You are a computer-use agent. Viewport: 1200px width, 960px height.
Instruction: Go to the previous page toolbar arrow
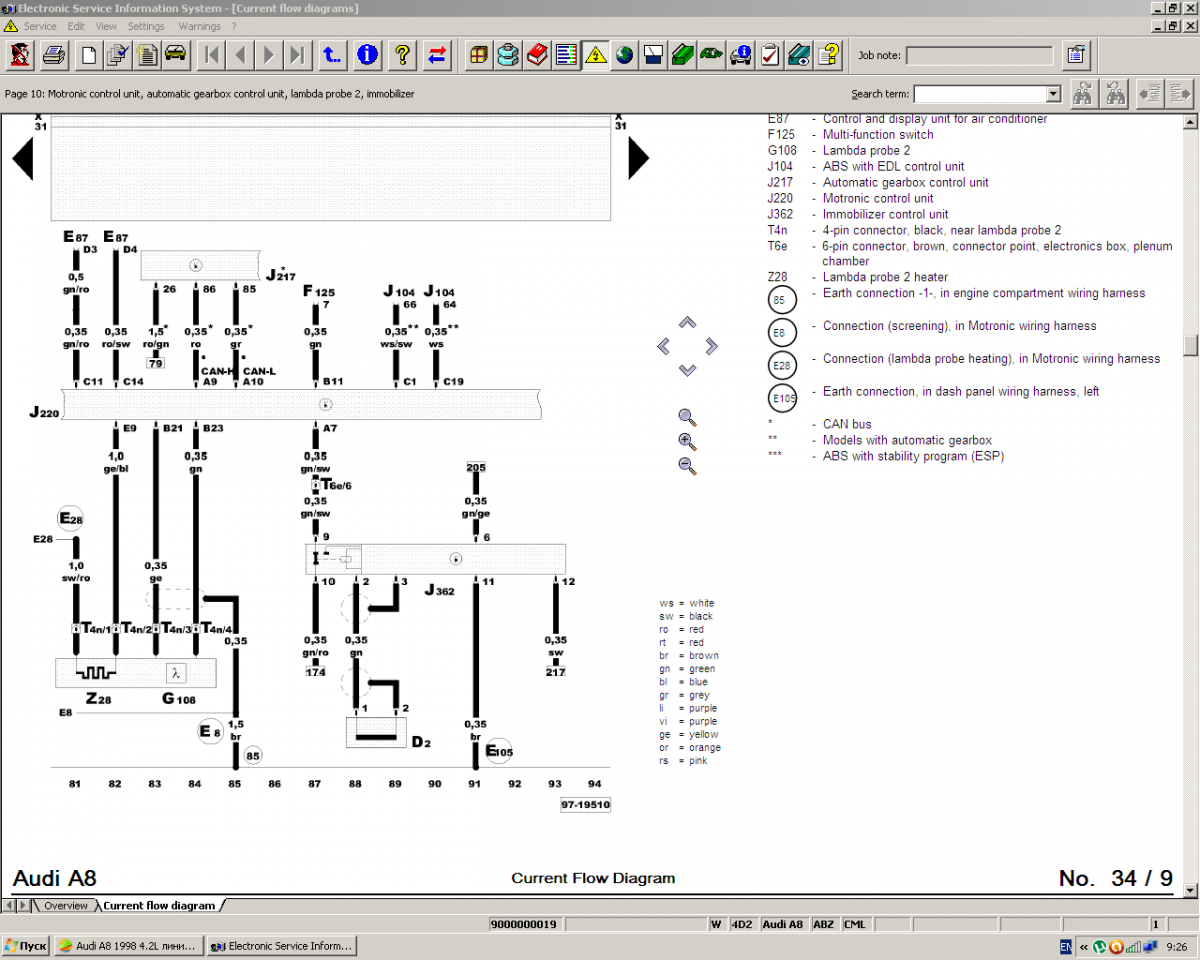click(239, 54)
